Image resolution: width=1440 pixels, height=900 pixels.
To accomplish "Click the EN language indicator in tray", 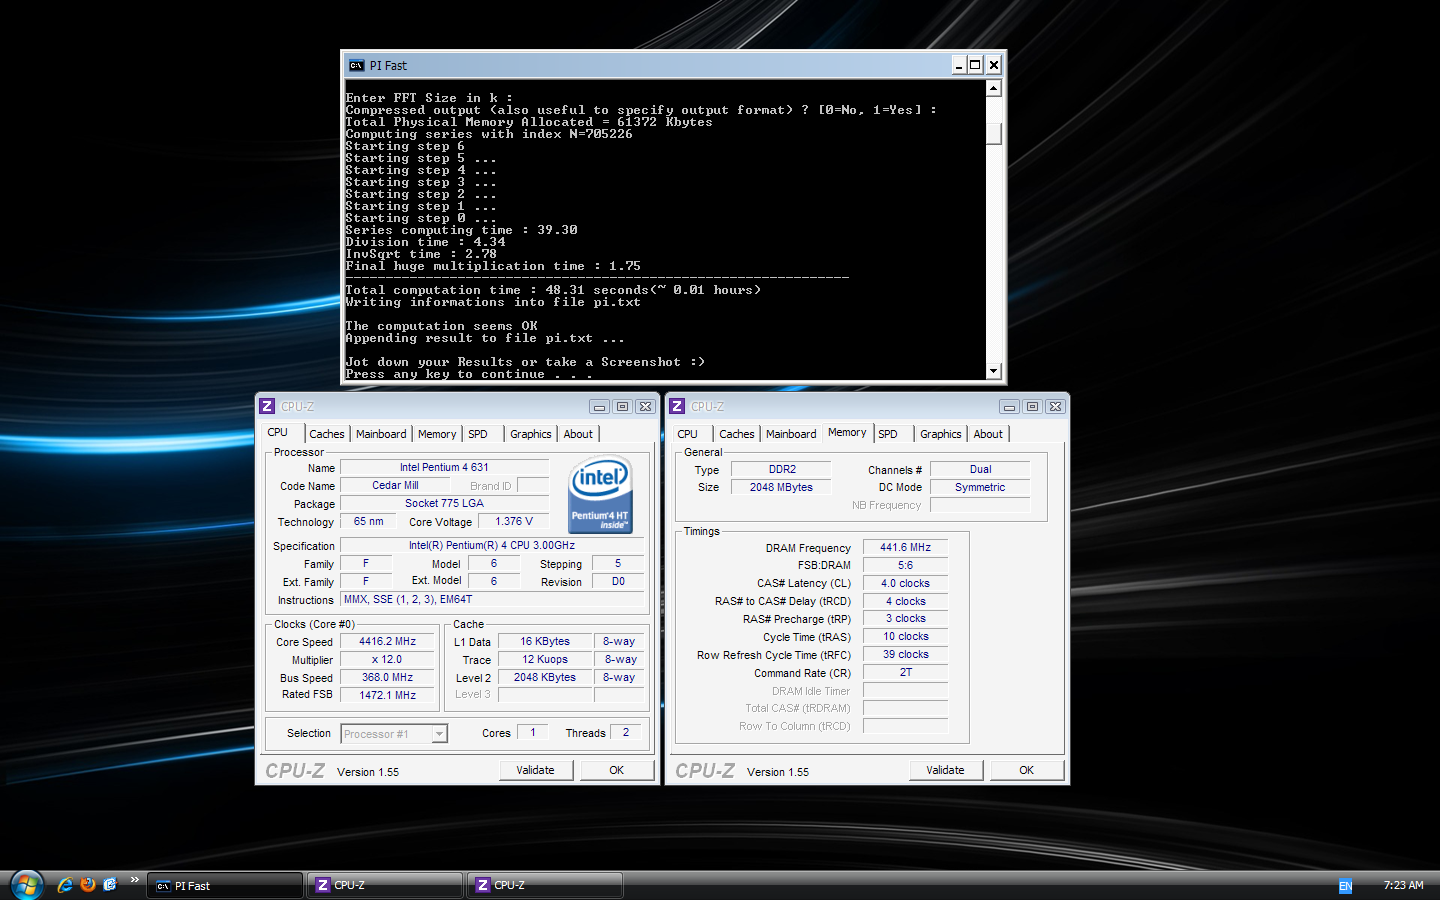I will (x=1345, y=886).
